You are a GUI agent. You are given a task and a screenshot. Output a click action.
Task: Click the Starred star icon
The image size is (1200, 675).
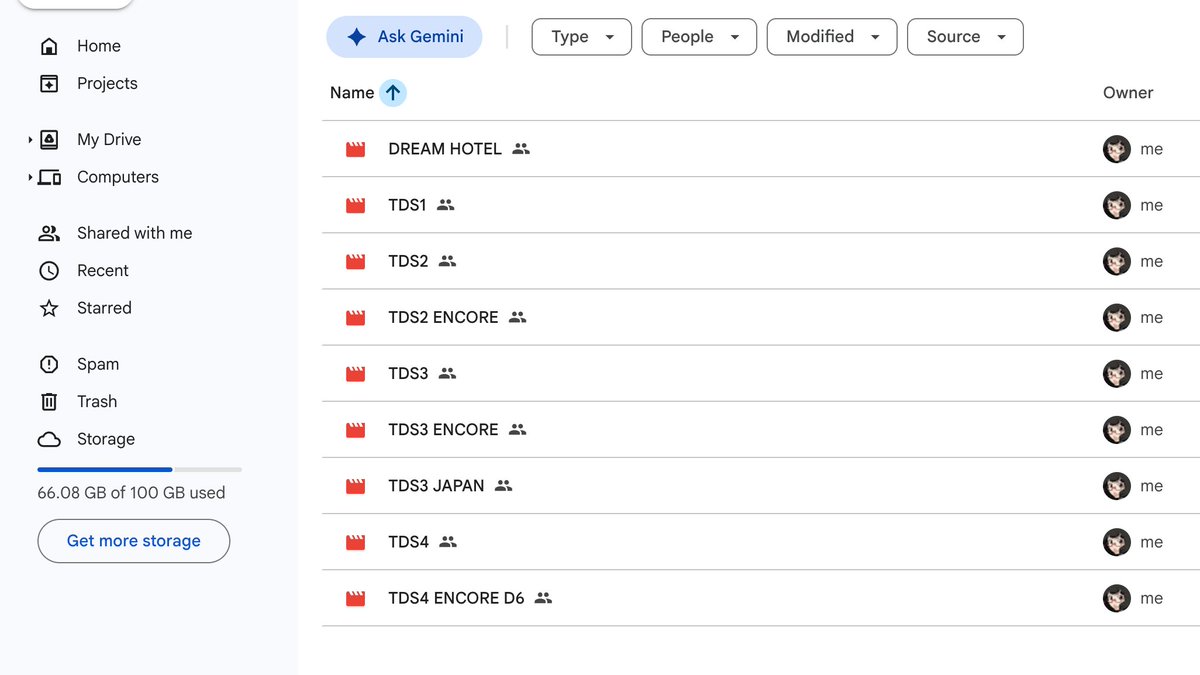coord(49,308)
